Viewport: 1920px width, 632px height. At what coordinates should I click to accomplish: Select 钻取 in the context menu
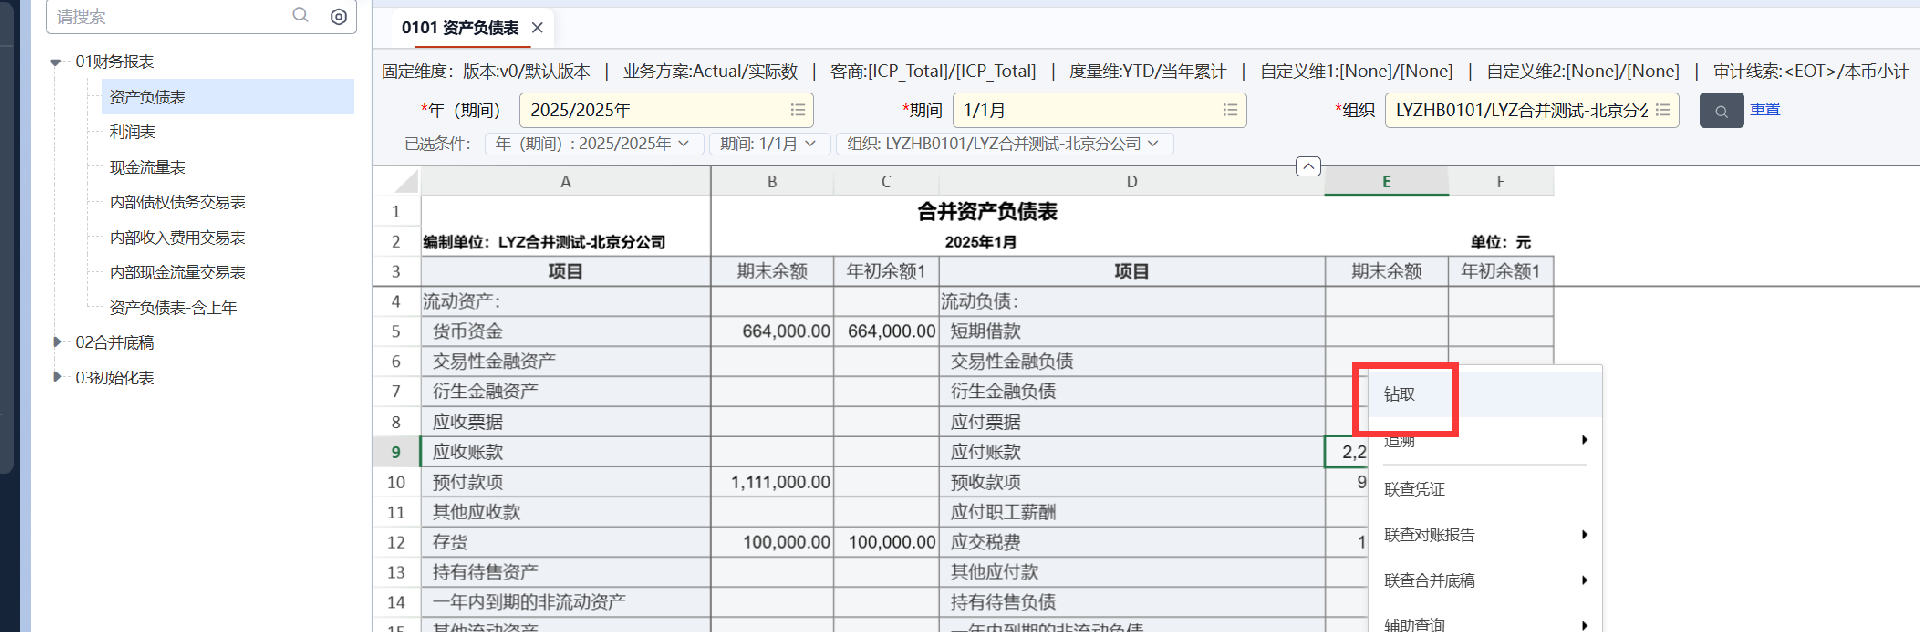pyautogui.click(x=1400, y=394)
